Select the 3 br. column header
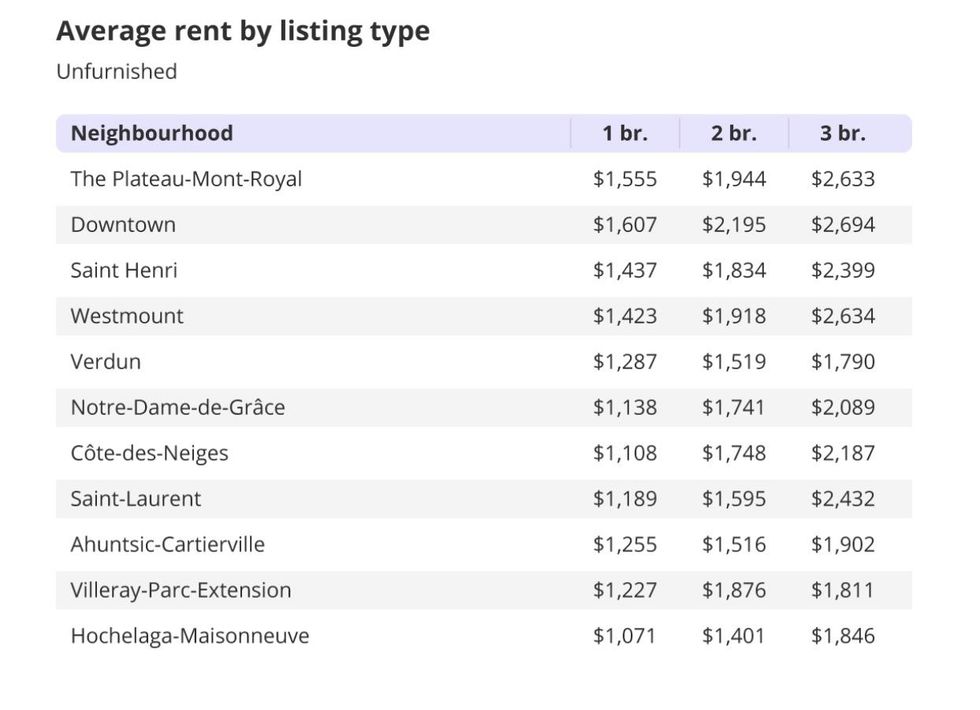This screenshot has height=710, width=980. (x=843, y=133)
